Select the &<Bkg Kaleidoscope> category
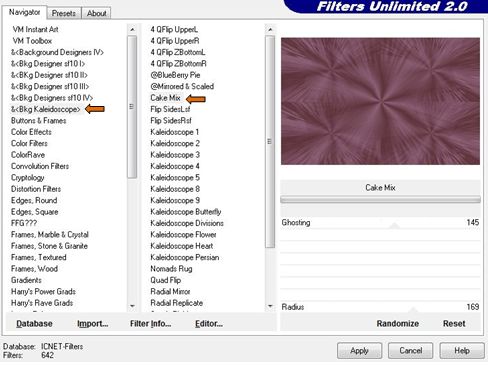Screen dimensions: 488x366 click(46, 109)
